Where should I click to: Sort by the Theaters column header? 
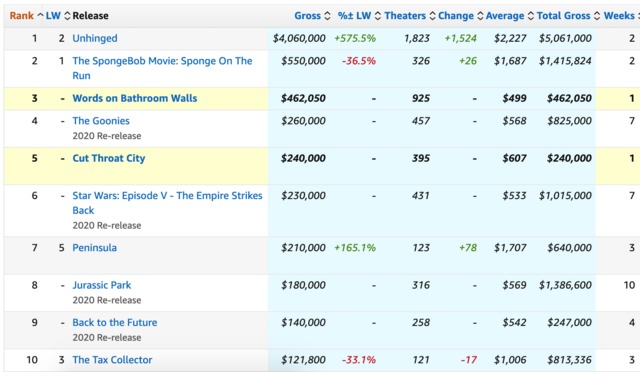405,16
